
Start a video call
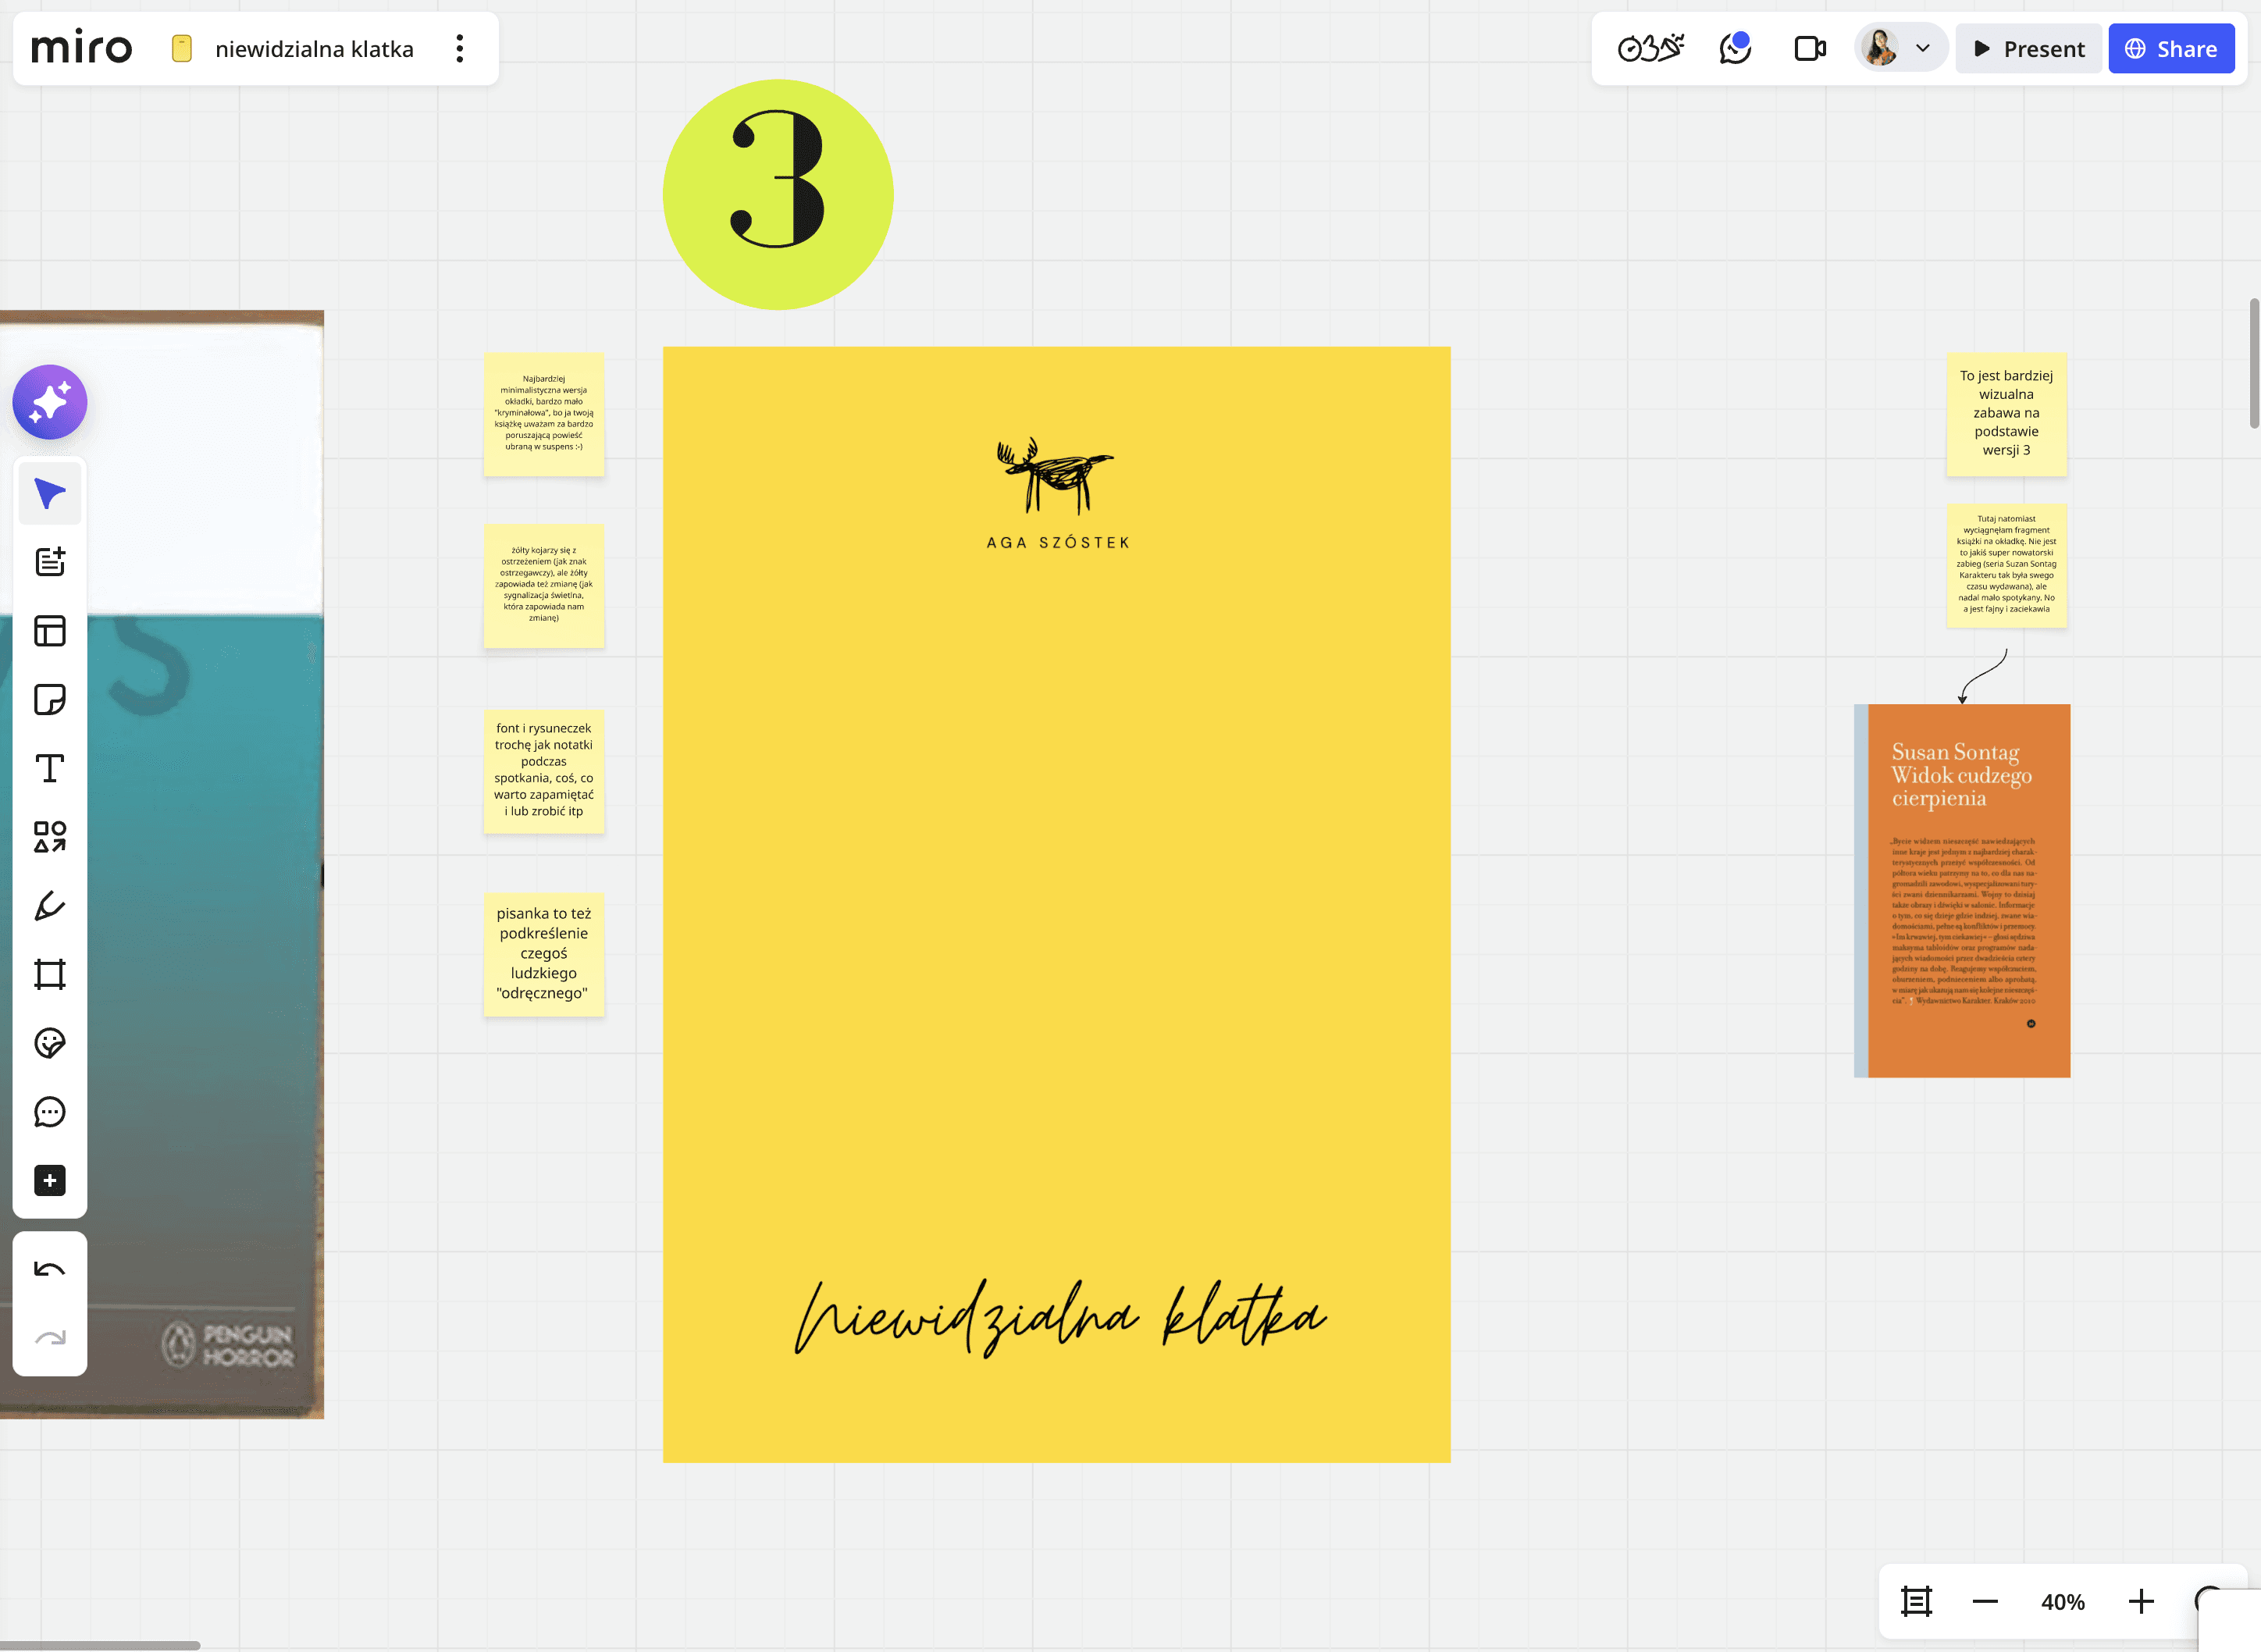point(1809,49)
